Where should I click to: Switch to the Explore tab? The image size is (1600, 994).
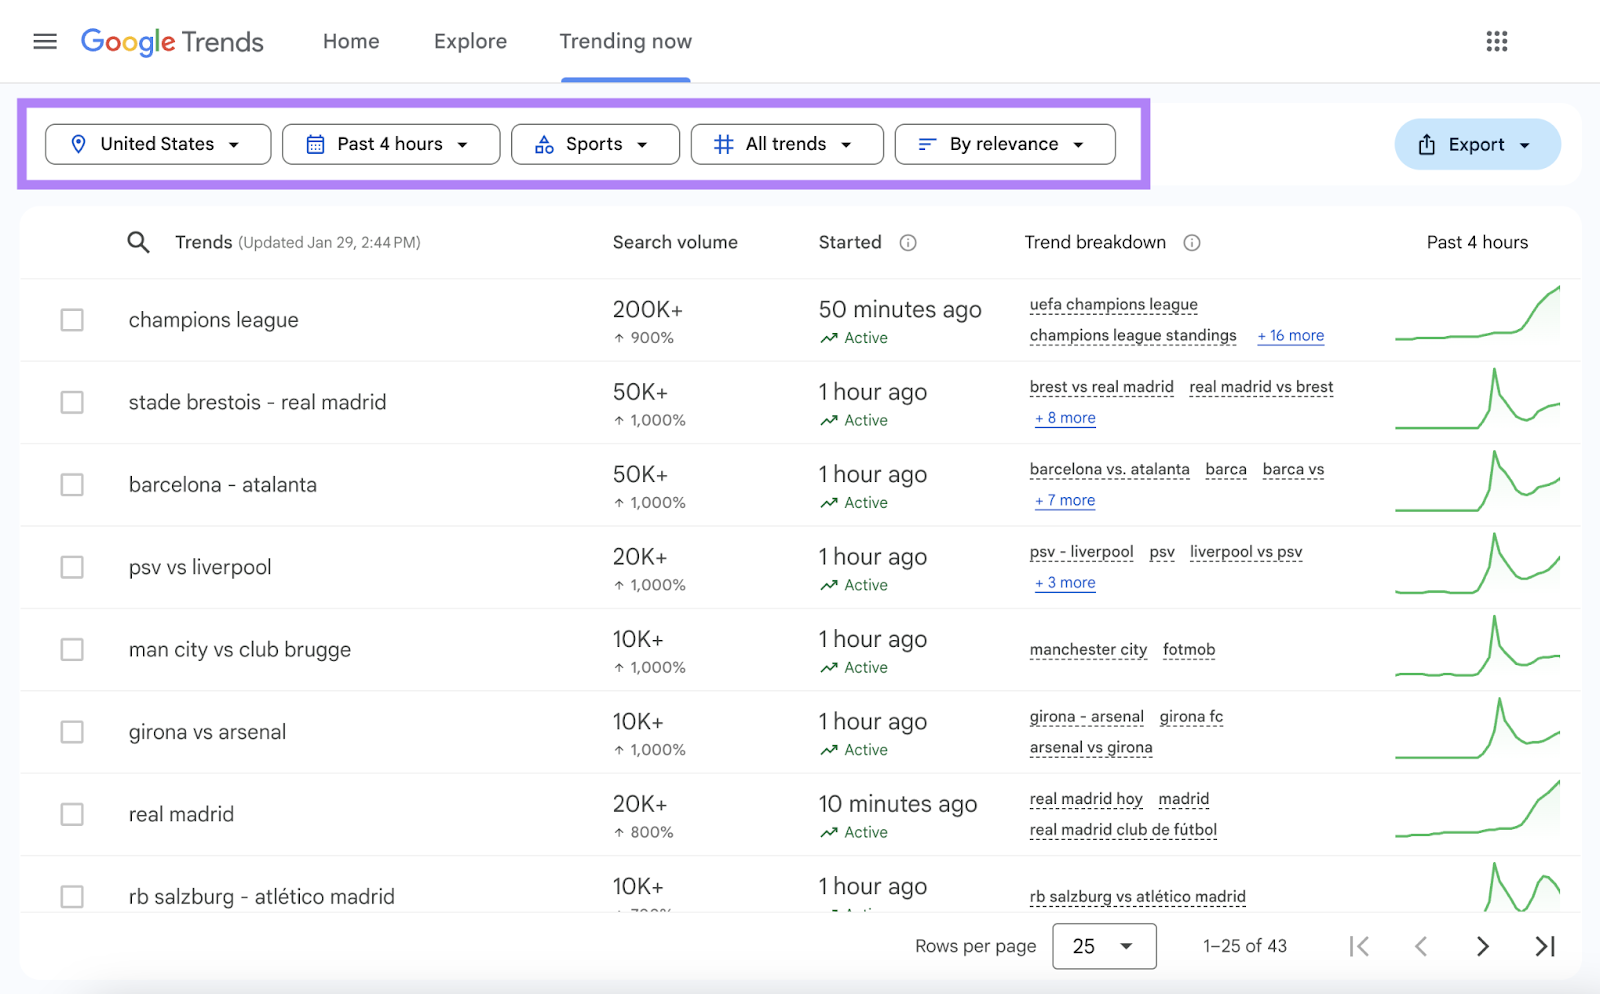470,41
